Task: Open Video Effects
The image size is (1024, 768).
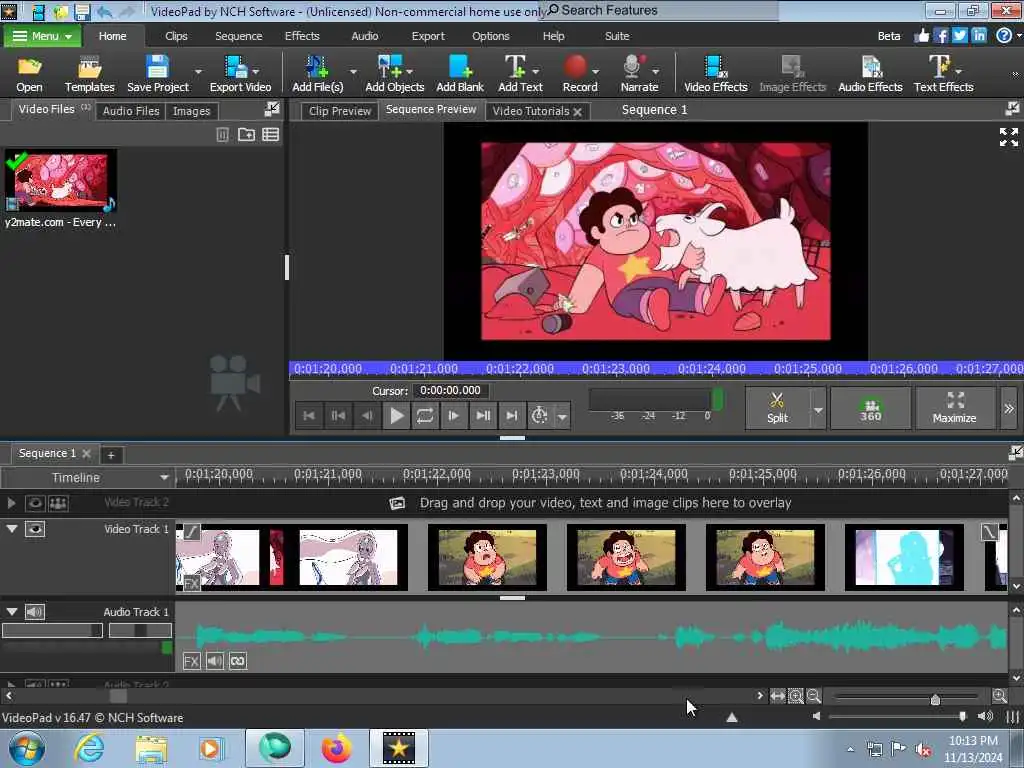Action: (715, 74)
